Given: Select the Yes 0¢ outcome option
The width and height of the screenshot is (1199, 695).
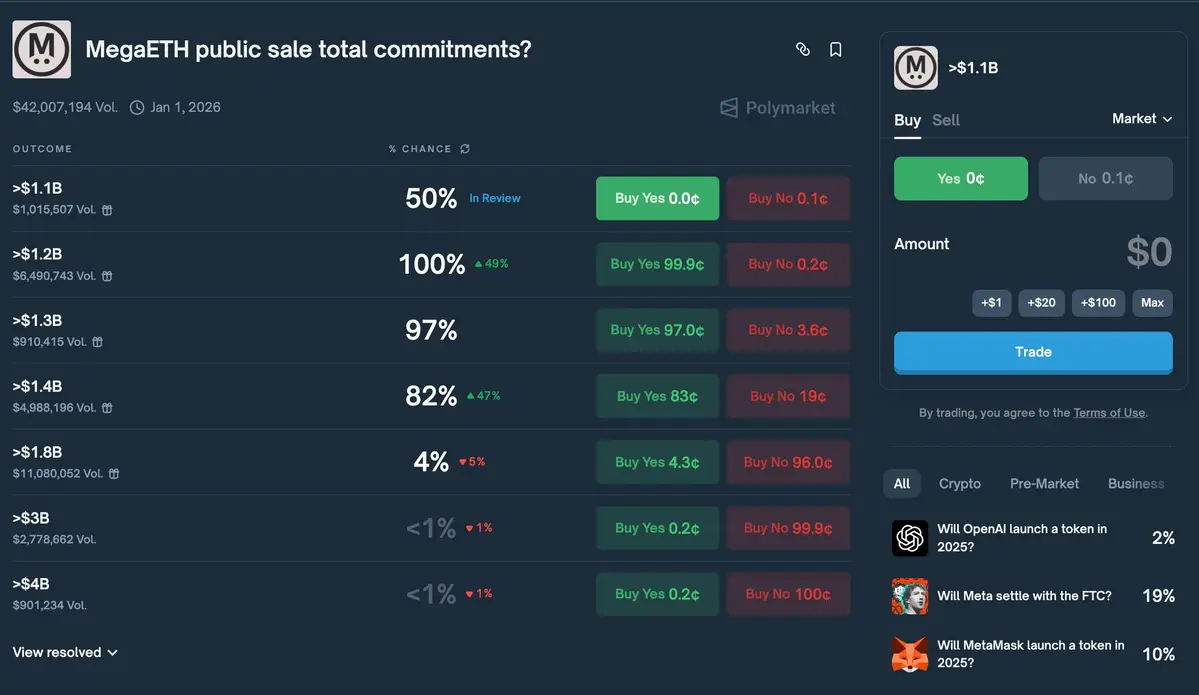Looking at the screenshot, I should pos(960,179).
